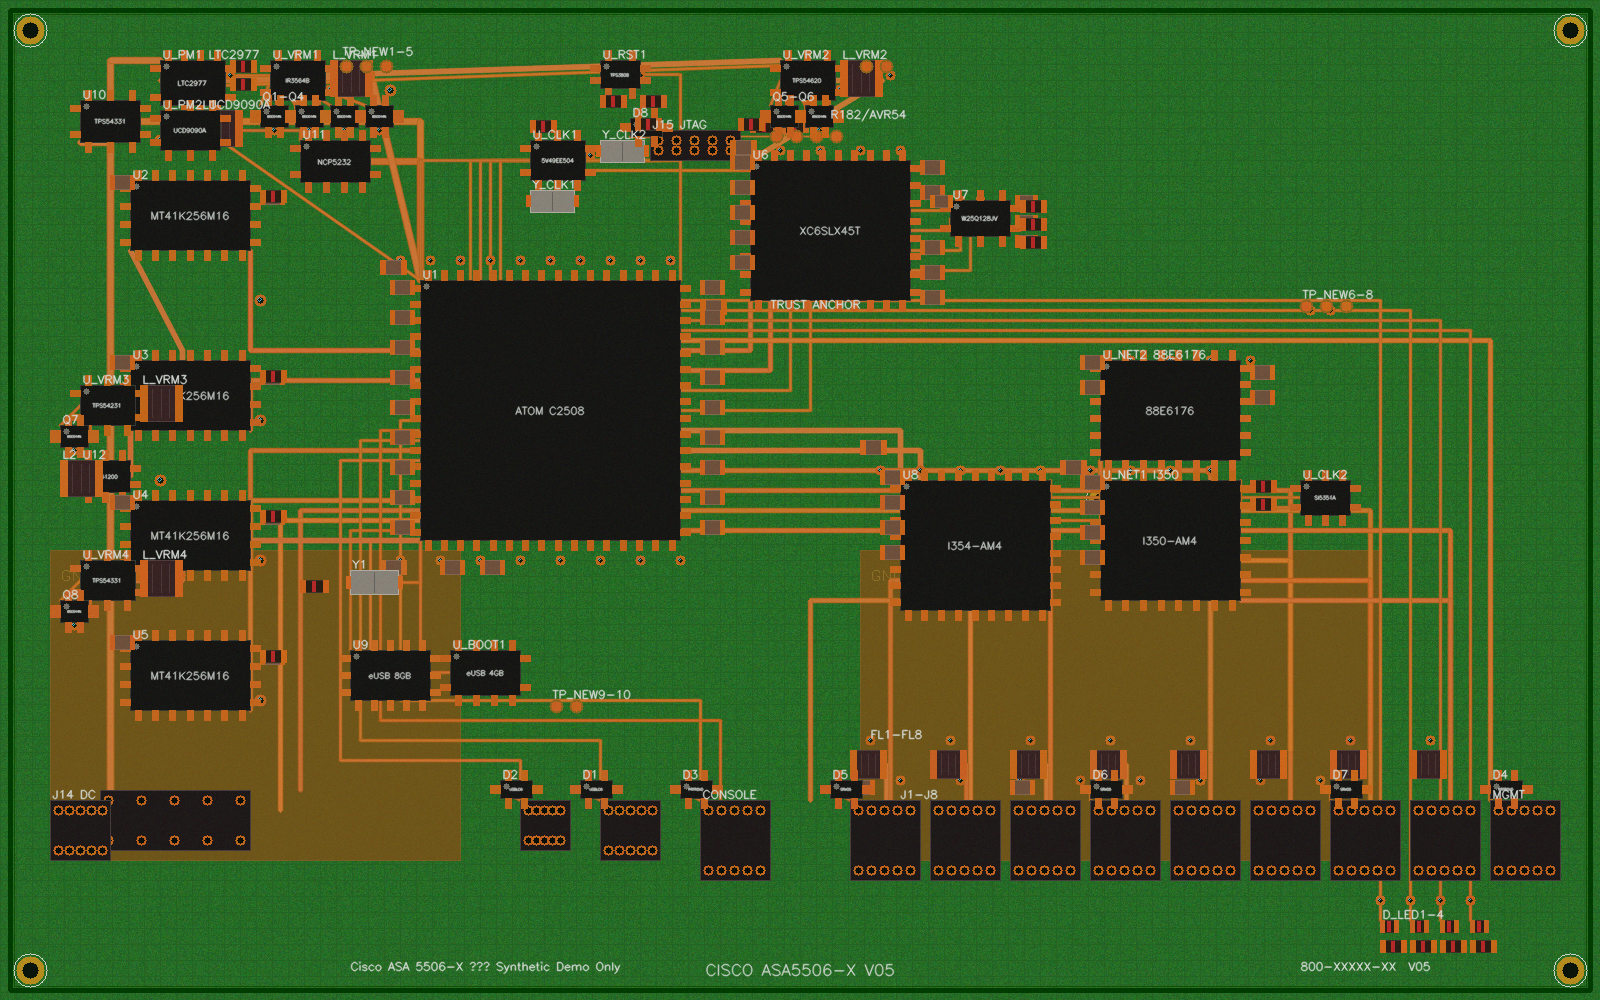Click the 800-XXXXX-XX V05 part number text
Image resolution: width=1600 pixels, height=1000 pixels.
pos(1365,967)
